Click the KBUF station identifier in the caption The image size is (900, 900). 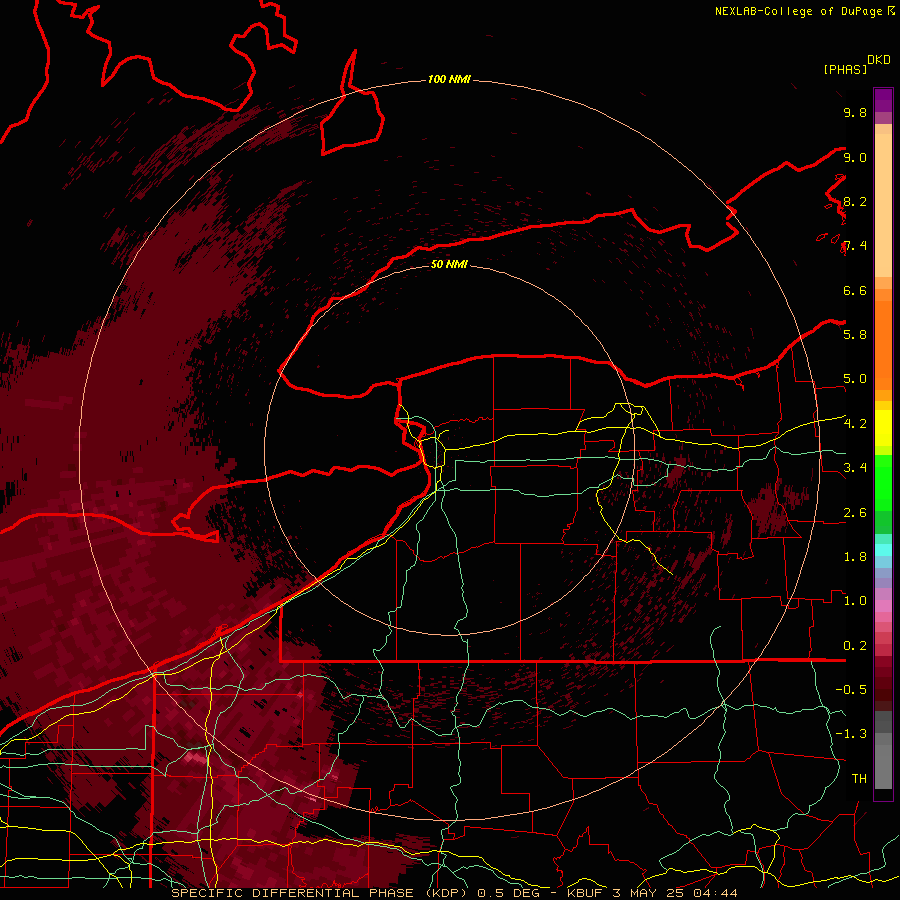[x=585, y=893]
